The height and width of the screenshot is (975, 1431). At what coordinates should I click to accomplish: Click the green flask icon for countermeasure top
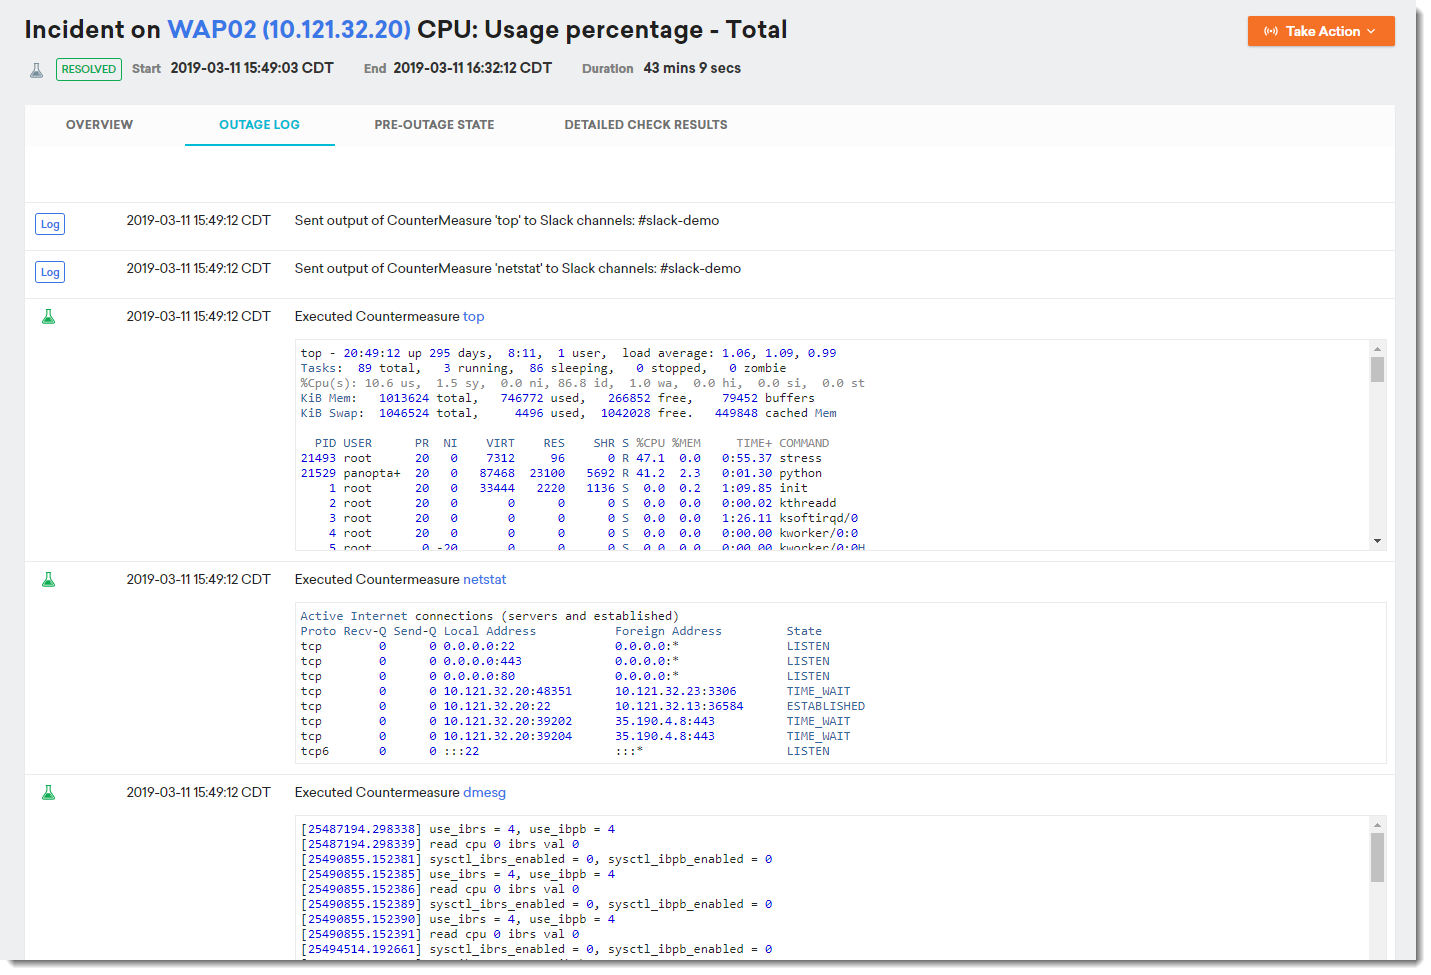click(x=48, y=317)
